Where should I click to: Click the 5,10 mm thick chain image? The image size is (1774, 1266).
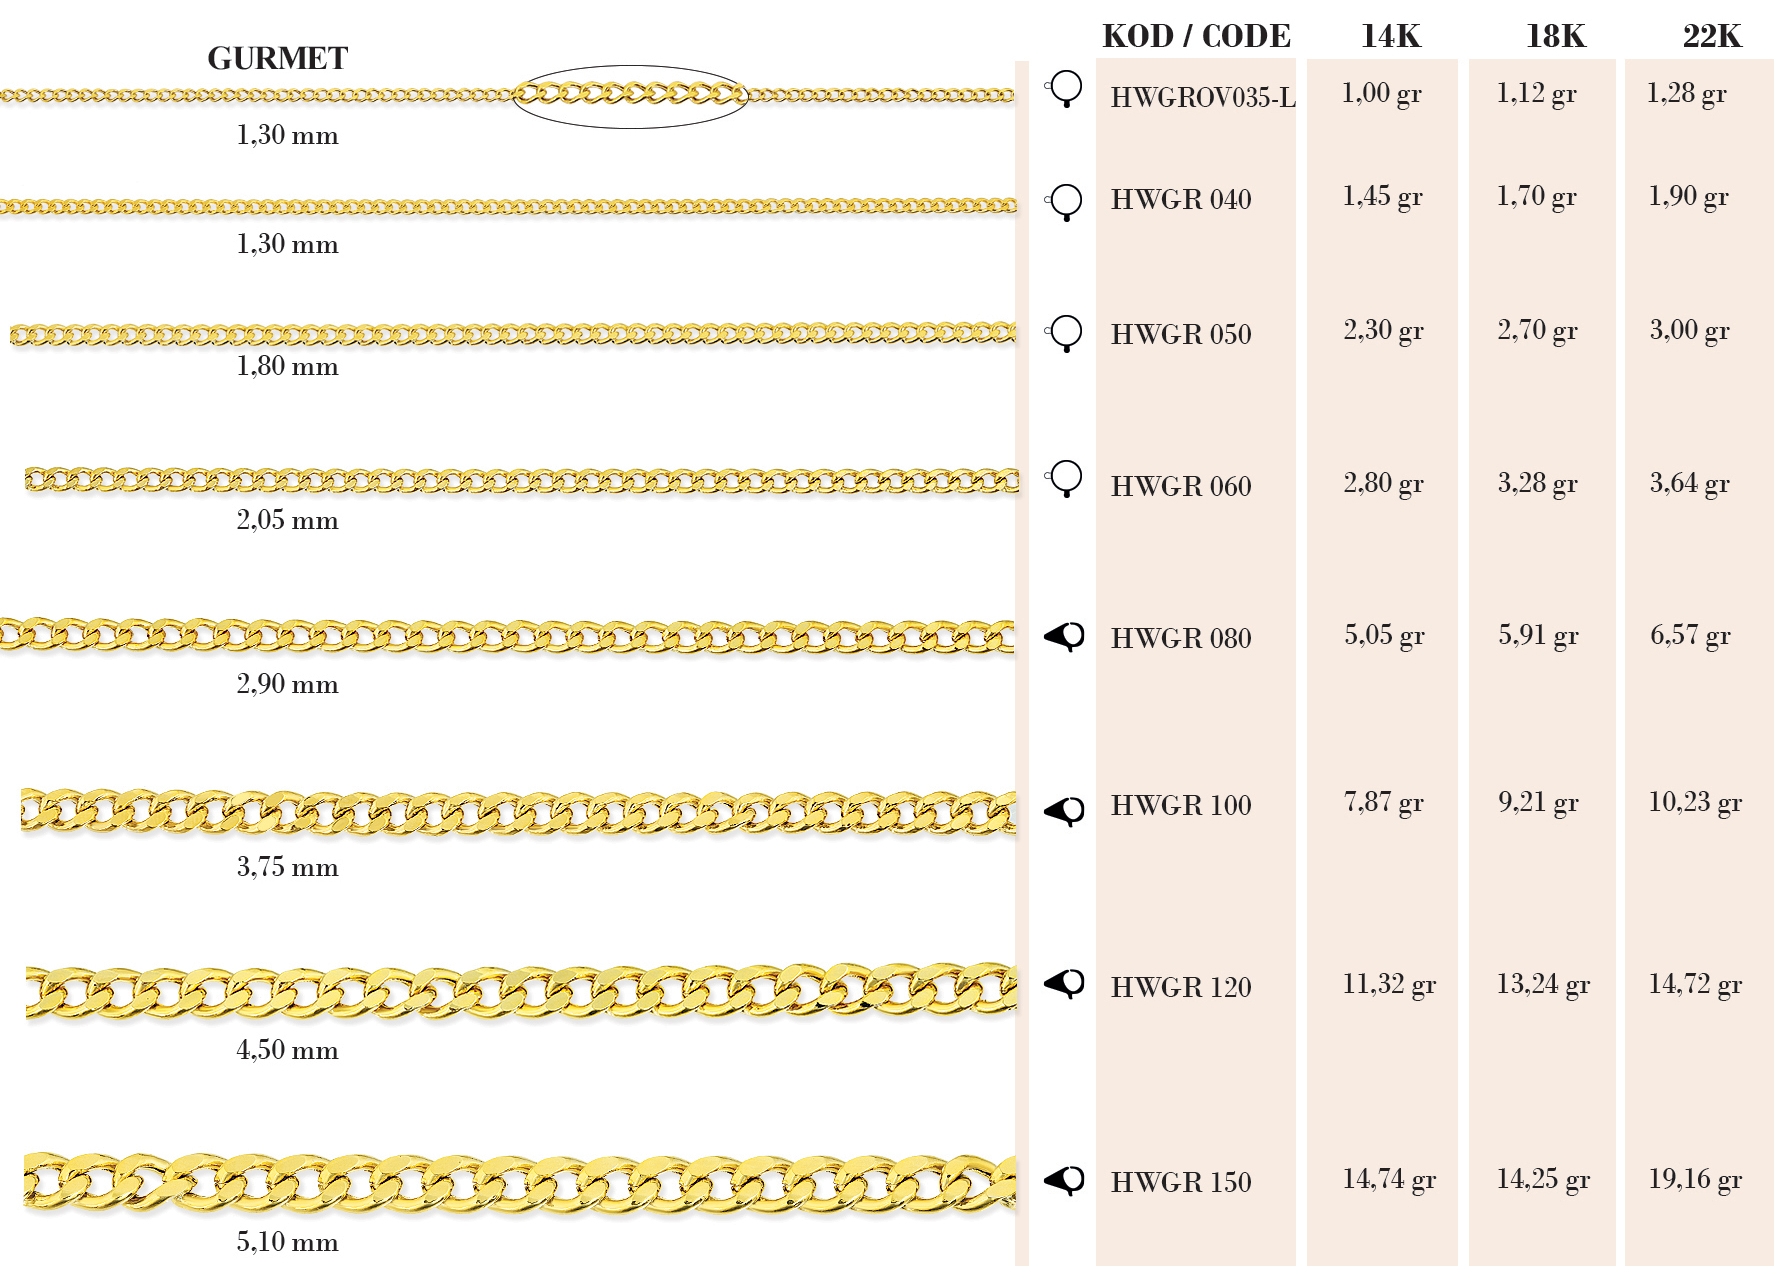(x=520, y=1182)
